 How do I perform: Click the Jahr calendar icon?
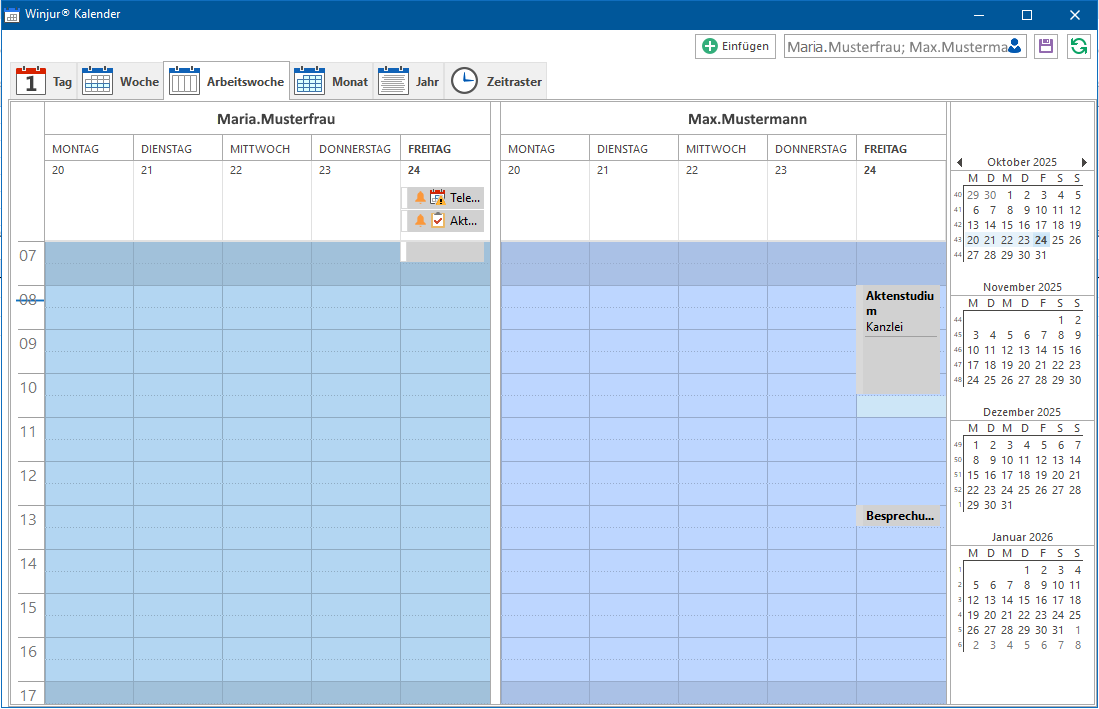(x=393, y=81)
